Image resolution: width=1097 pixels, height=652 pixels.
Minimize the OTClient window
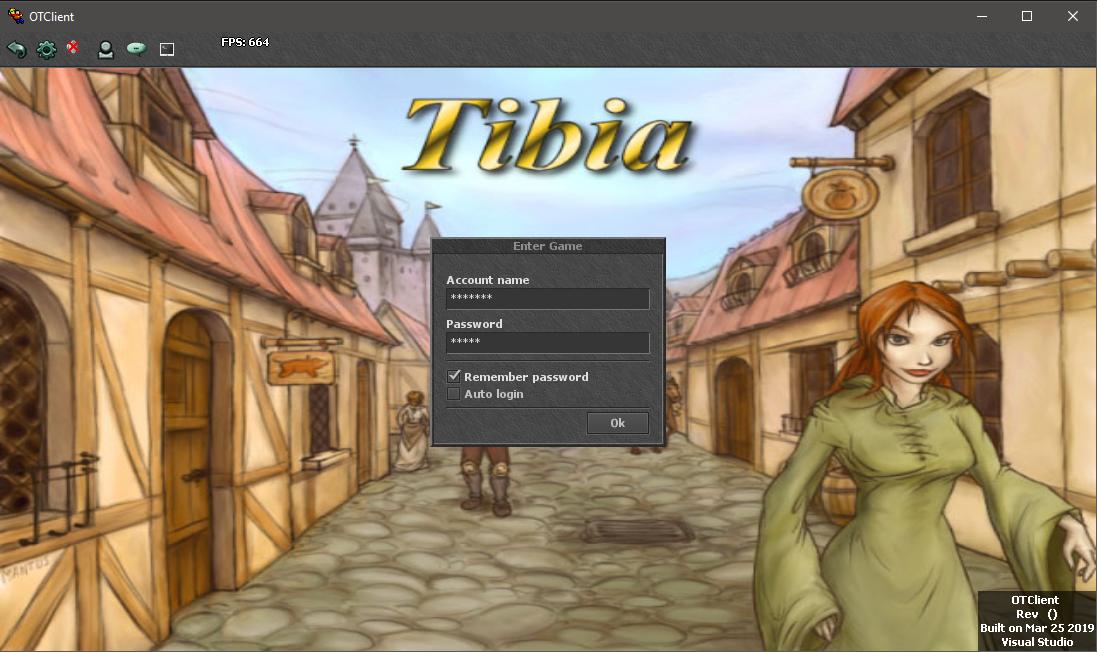982,16
